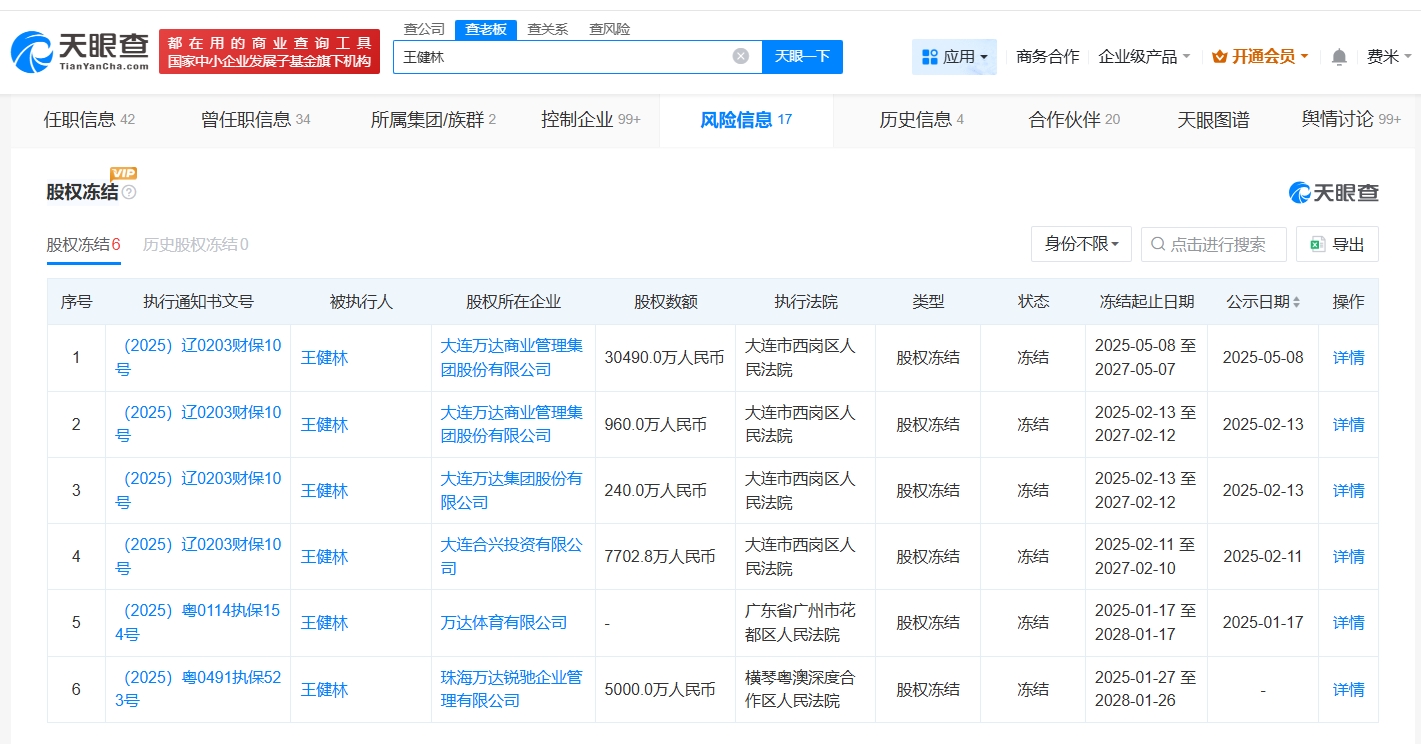The height and width of the screenshot is (744, 1421).
Task: Click the 天眼一下 search button
Action: (802, 57)
